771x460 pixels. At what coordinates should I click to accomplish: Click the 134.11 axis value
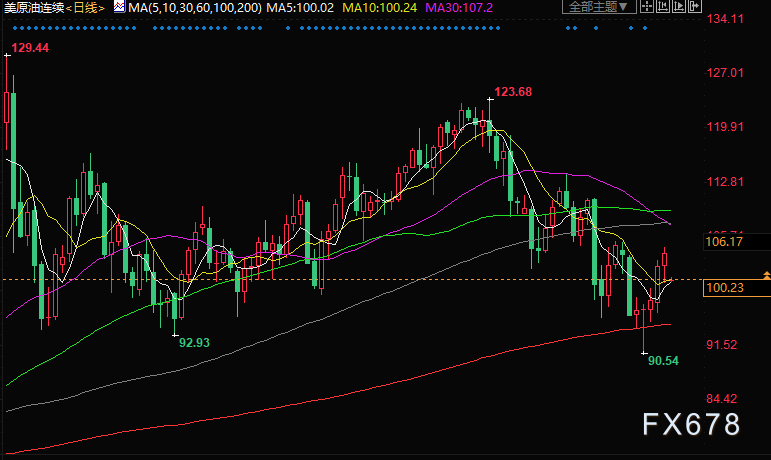(x=725, y=19)
